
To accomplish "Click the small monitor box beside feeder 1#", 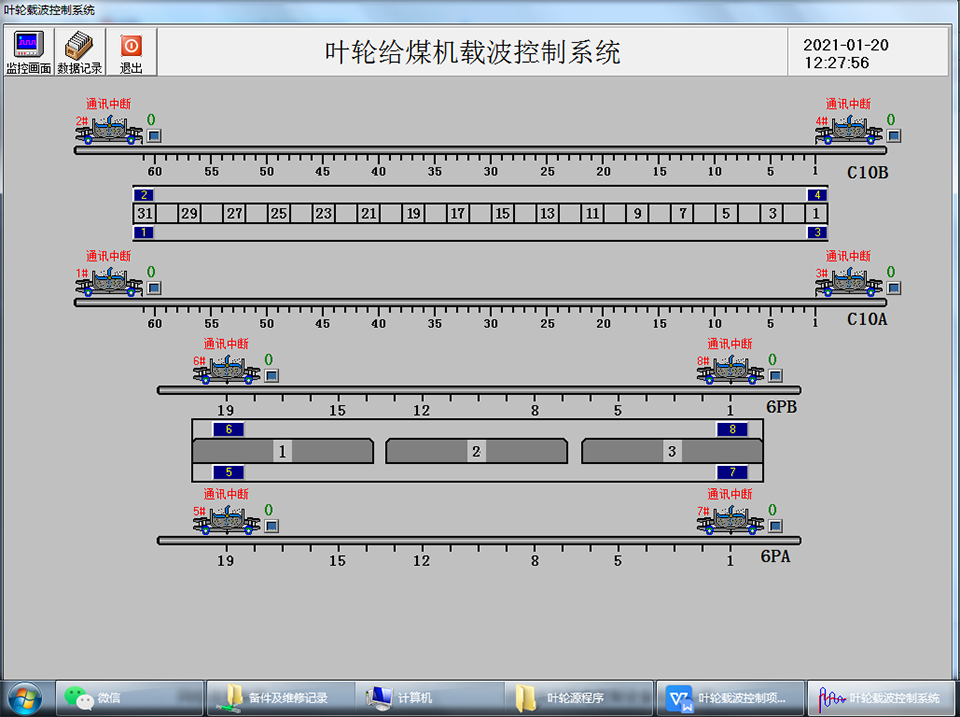I will click(x=154, y=287).
